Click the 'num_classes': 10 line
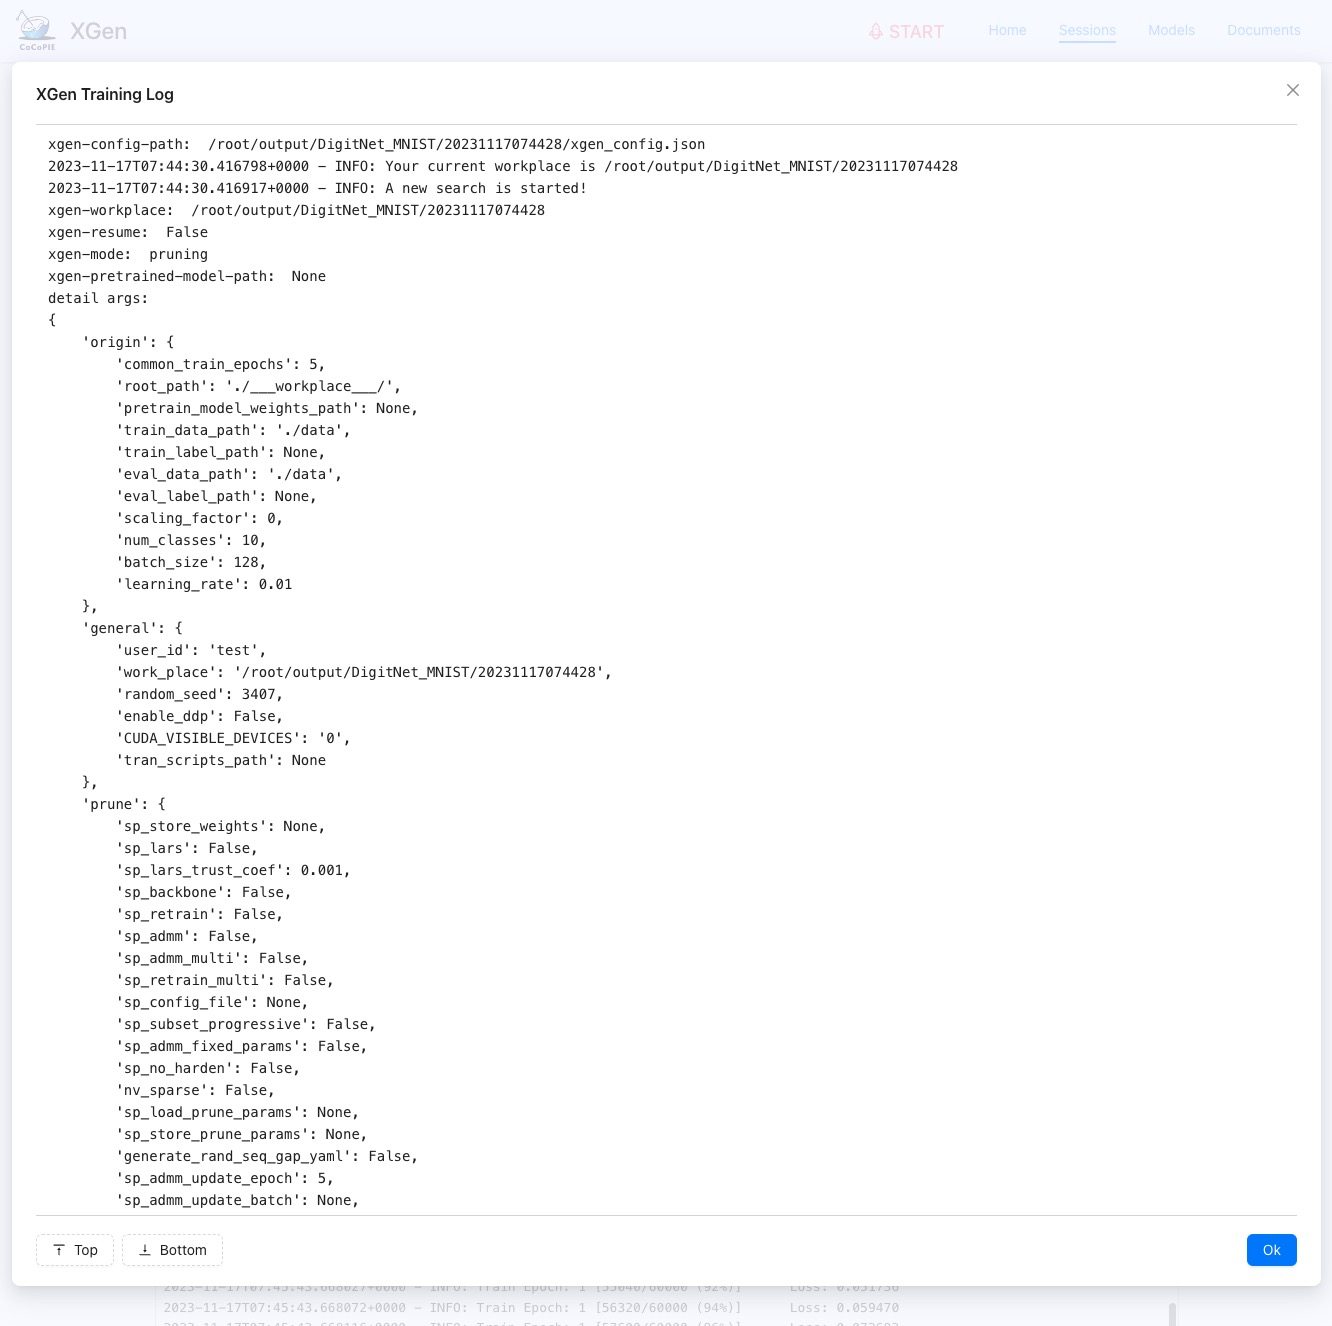The width and height of the screenshot is (1332, 1326). tap(191, 540)
